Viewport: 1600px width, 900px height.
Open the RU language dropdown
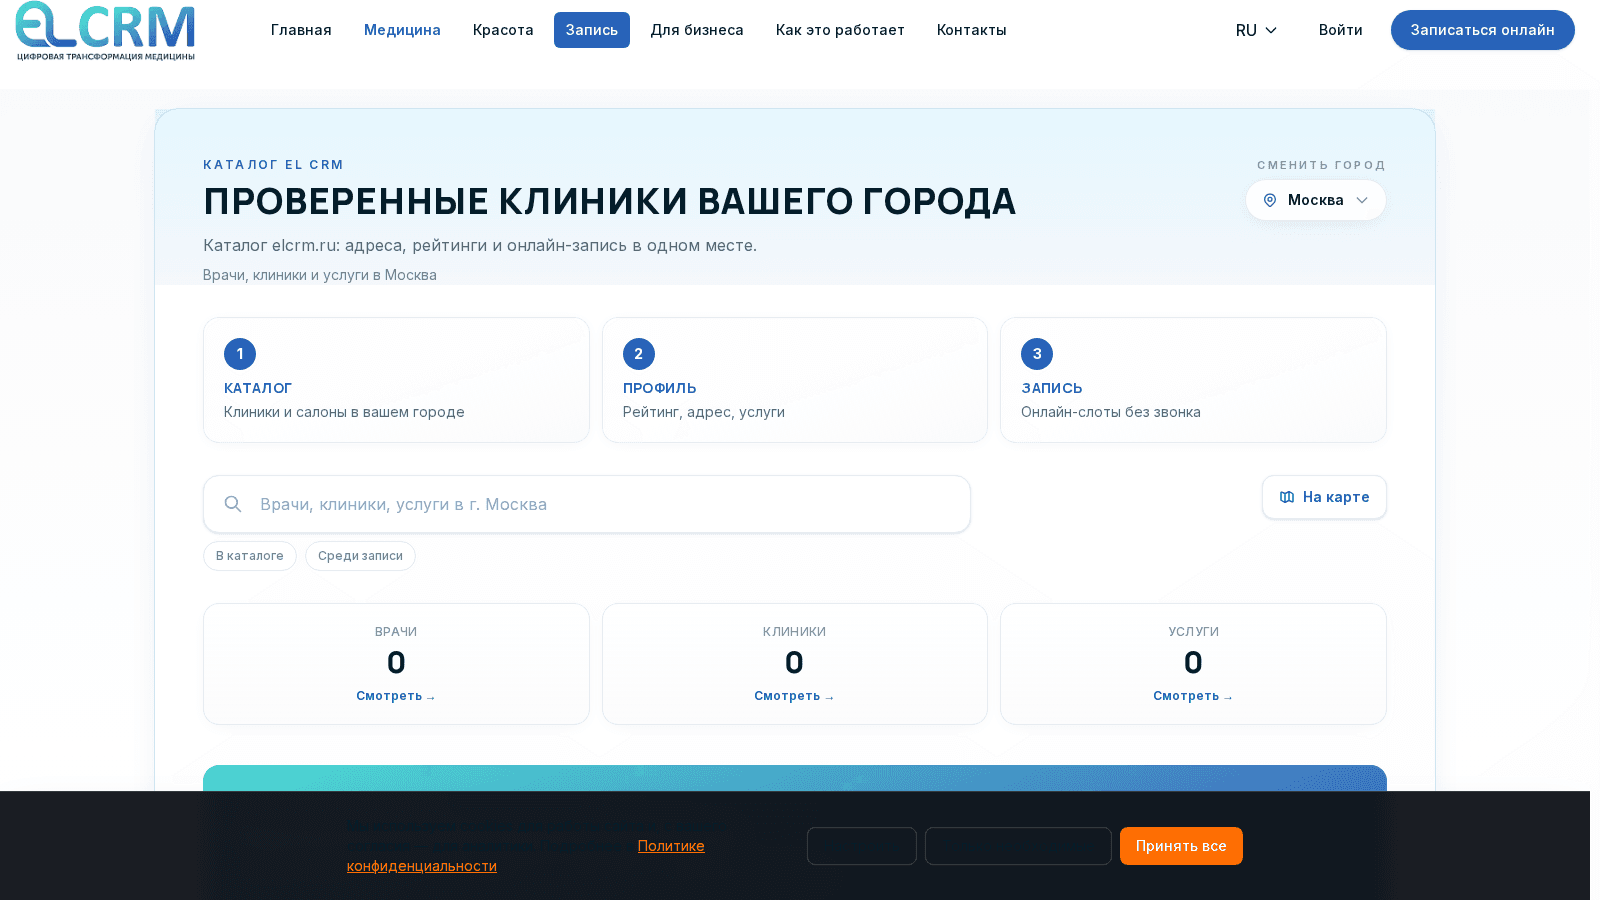coord(1256,30)
